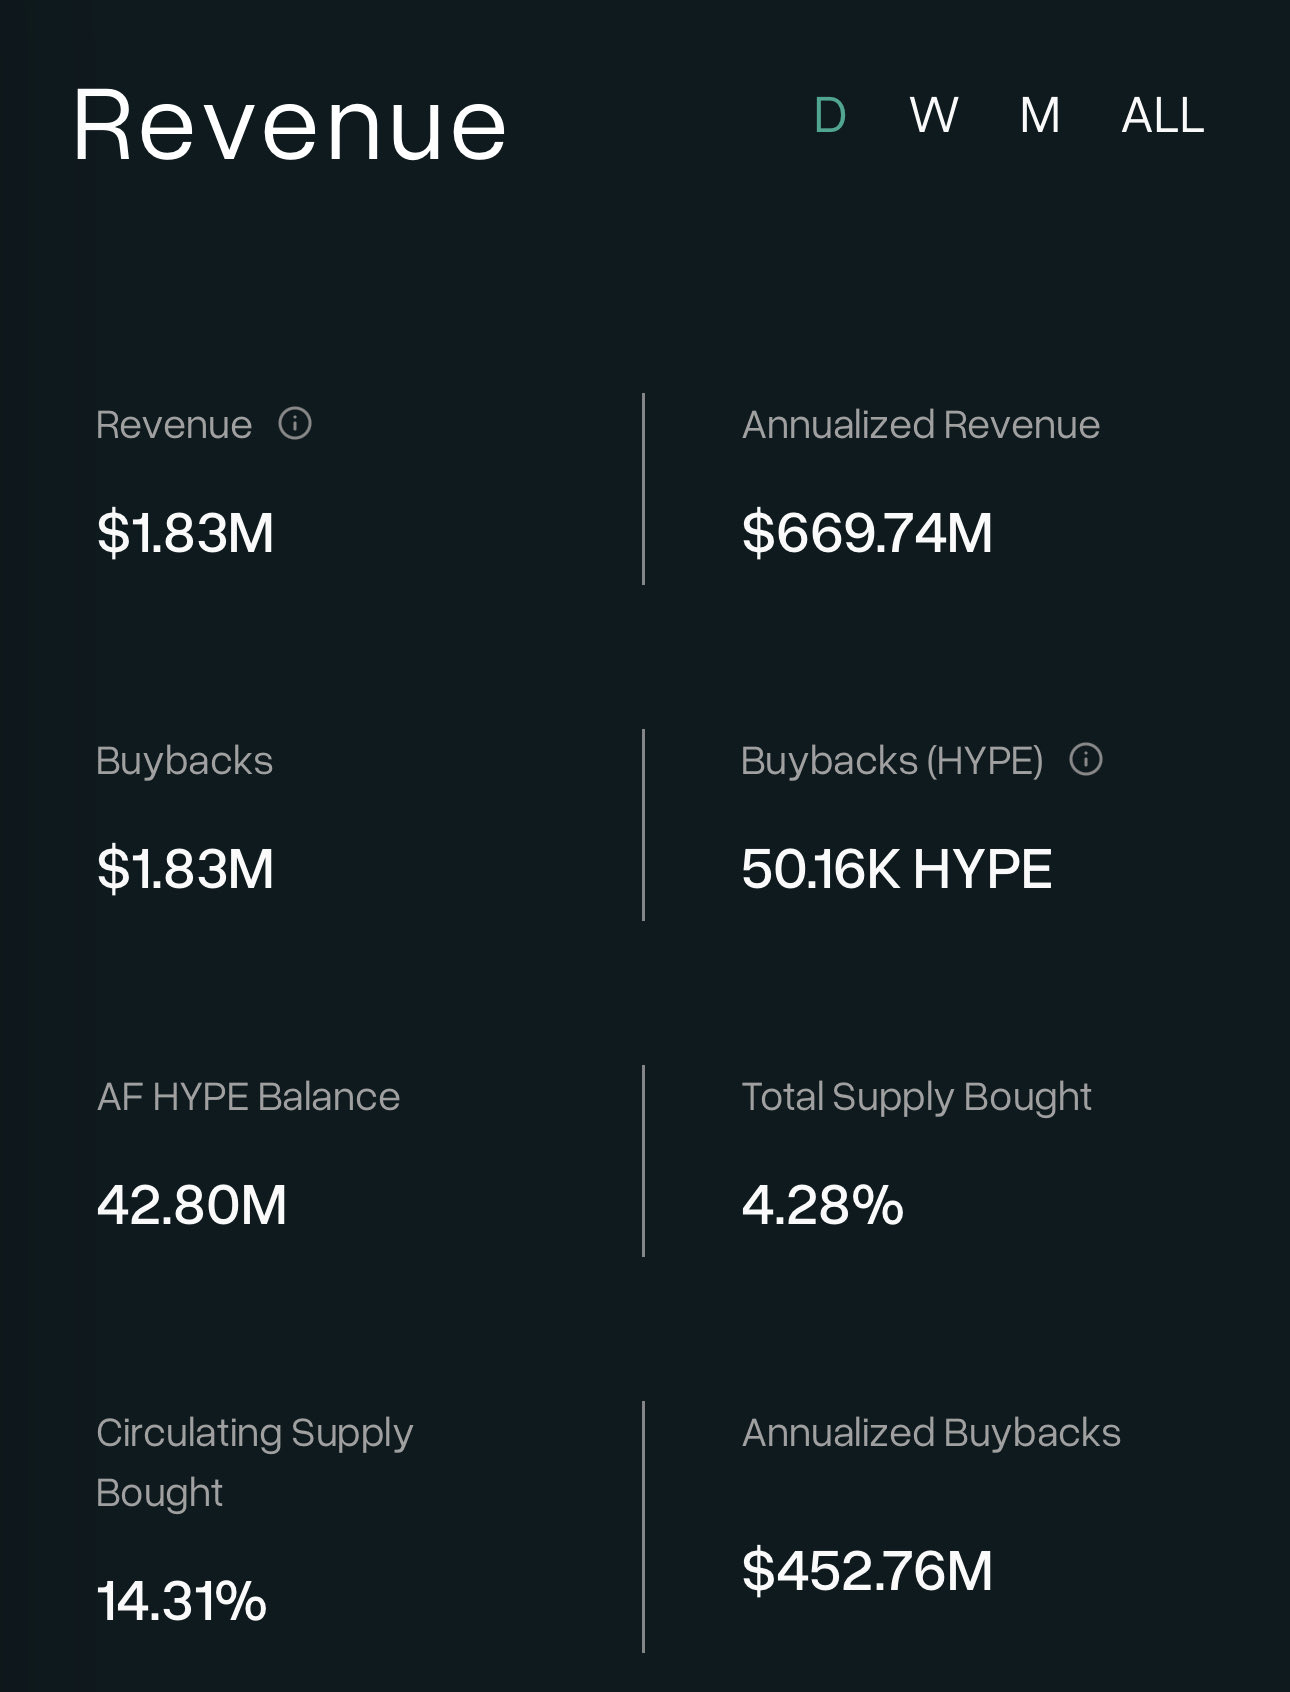Image resolution: width=1290 pixels, height=1692 pixels.
Task: Show the ALL time range
Action: tap(1162, 116)
